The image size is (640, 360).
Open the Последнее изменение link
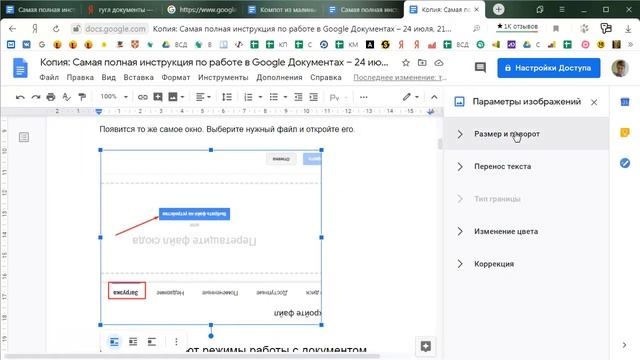tap(400, 78)
